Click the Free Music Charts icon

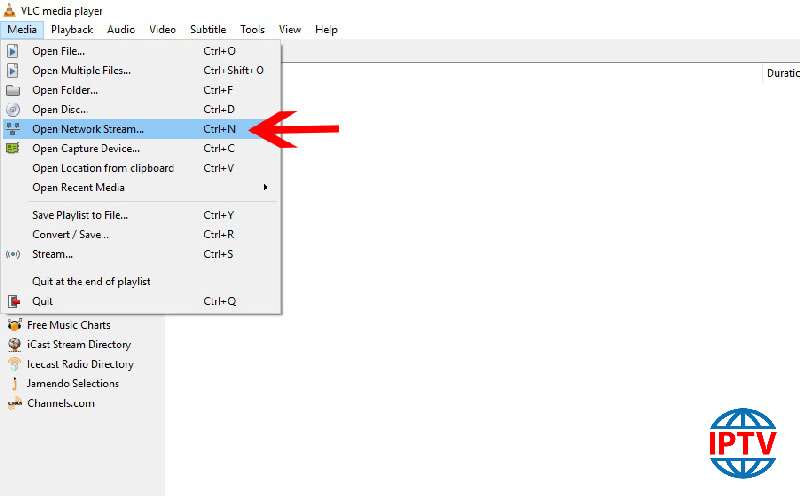pos(15,325)
